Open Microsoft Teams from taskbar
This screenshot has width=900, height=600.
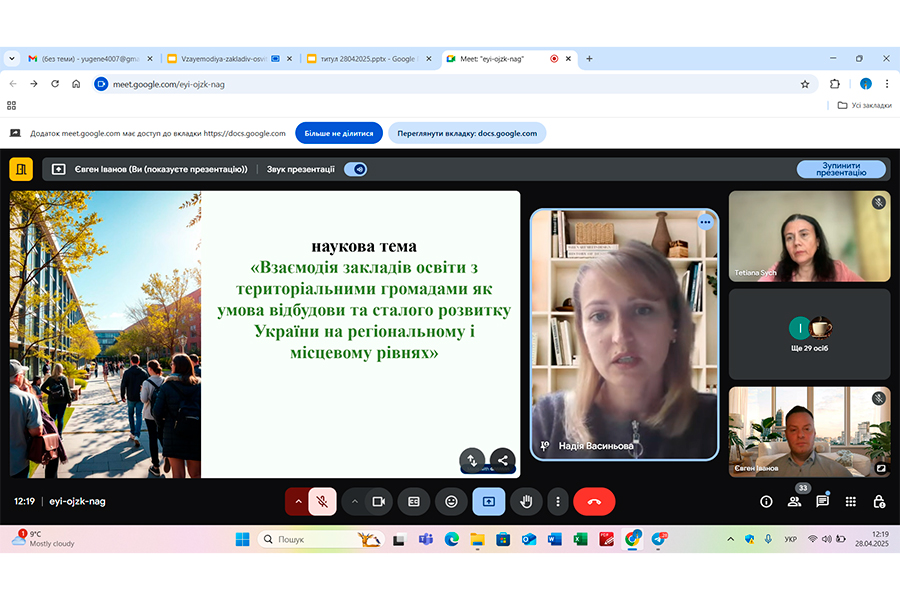[425, 539]
